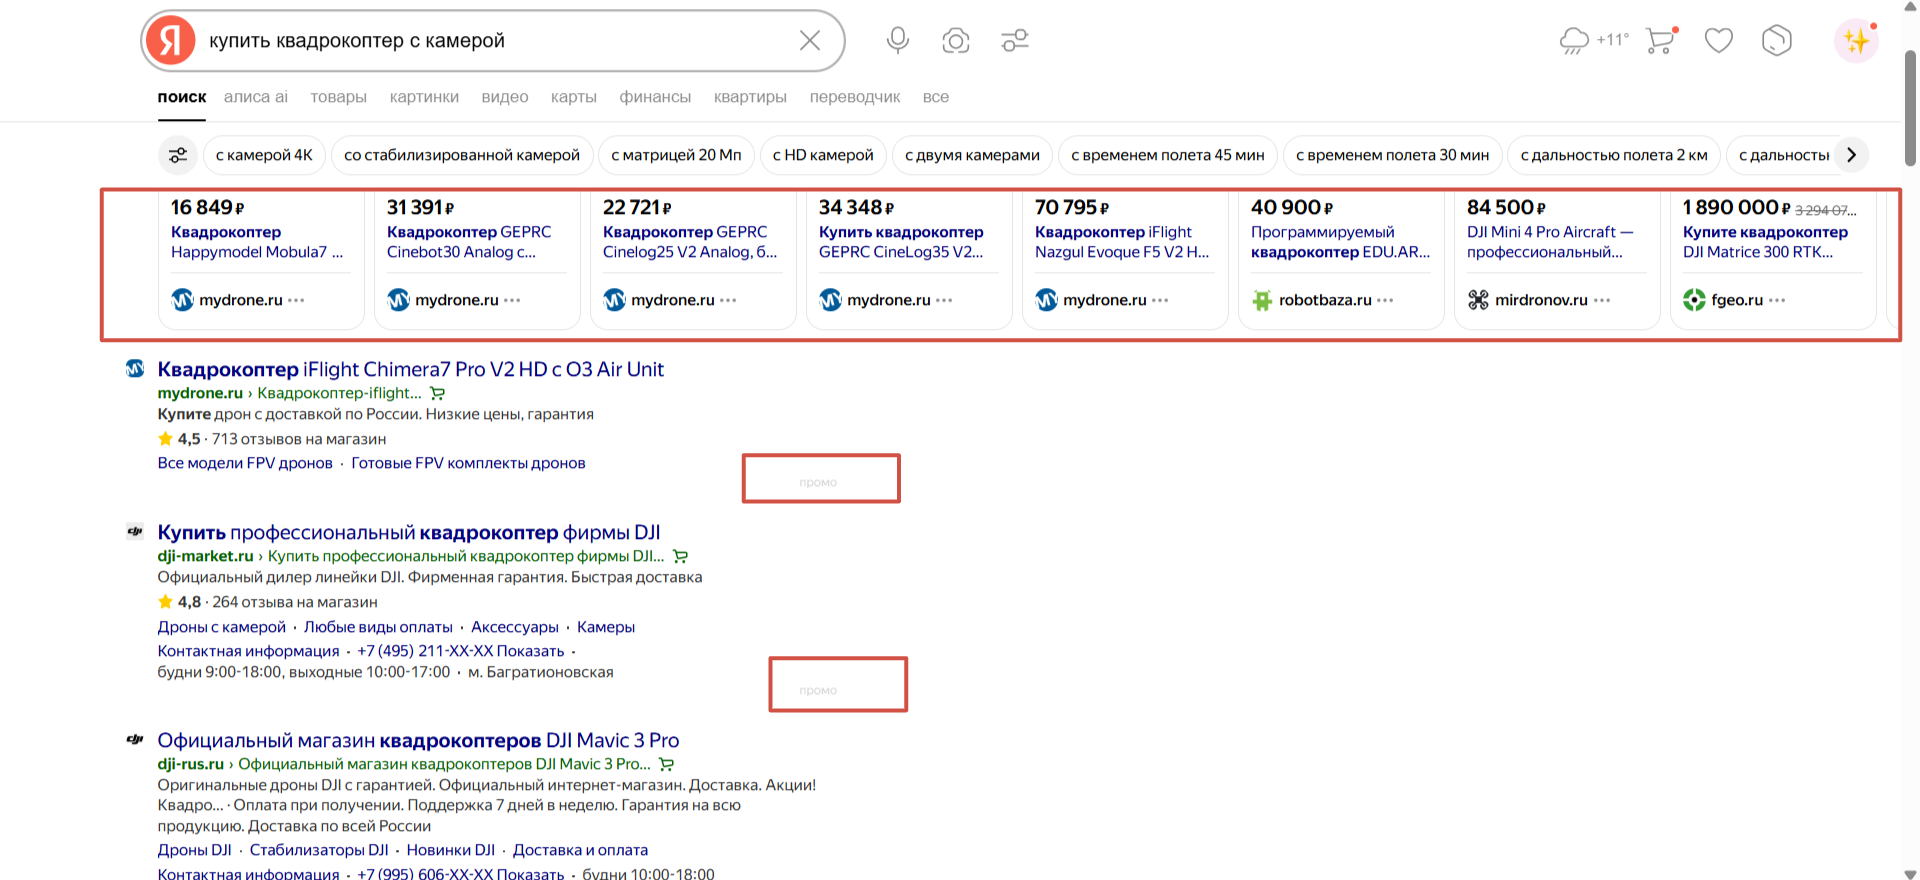Open «Все модели FPV дронов» sitelink
This screenshot has height=880, width=1920.
245,463
